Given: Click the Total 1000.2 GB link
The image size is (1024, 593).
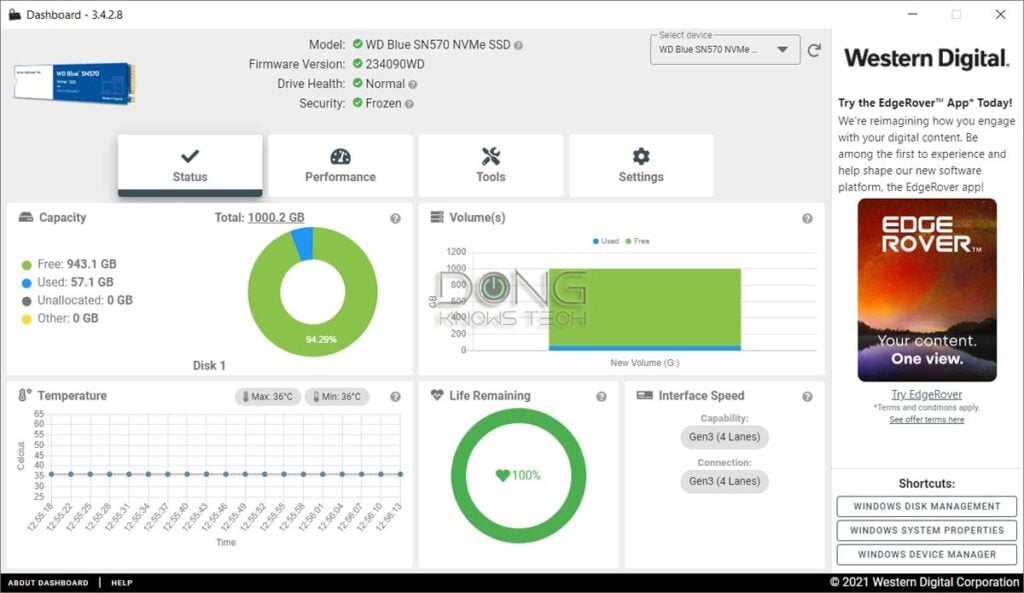Looking at the screenshot, I should point(276,217).
